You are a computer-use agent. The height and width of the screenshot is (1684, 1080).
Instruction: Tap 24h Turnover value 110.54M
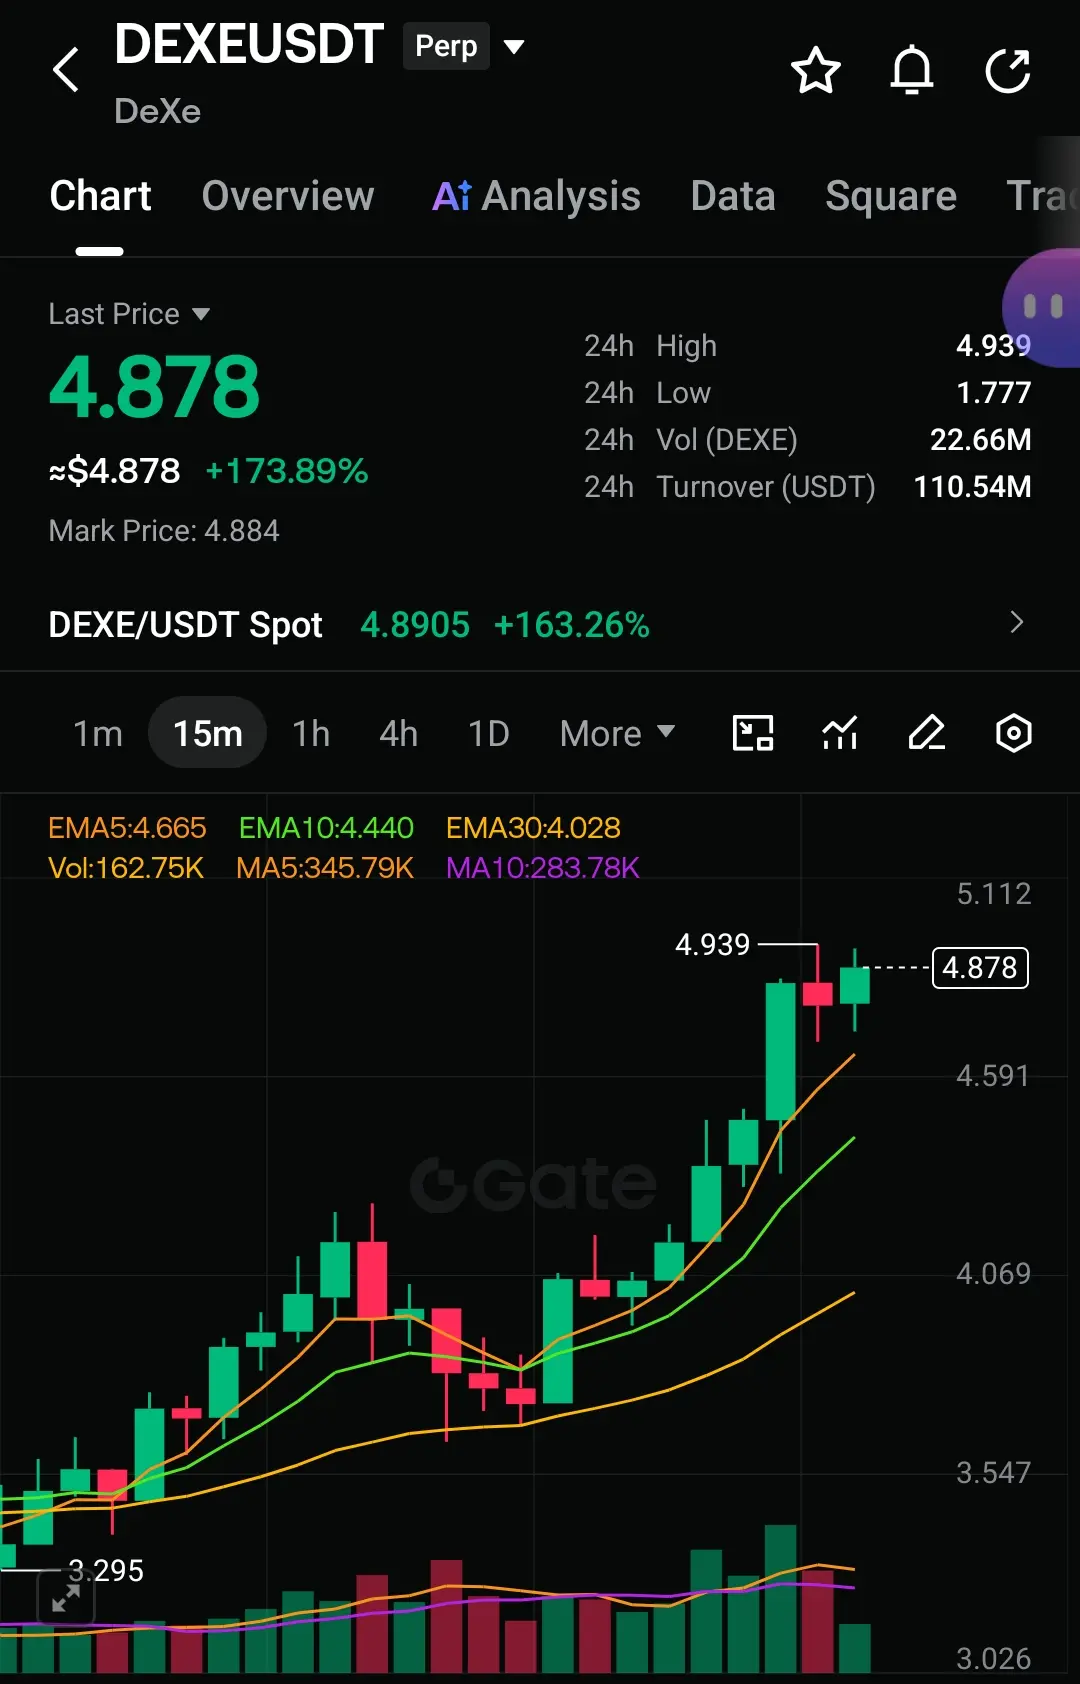coord(972,487)
